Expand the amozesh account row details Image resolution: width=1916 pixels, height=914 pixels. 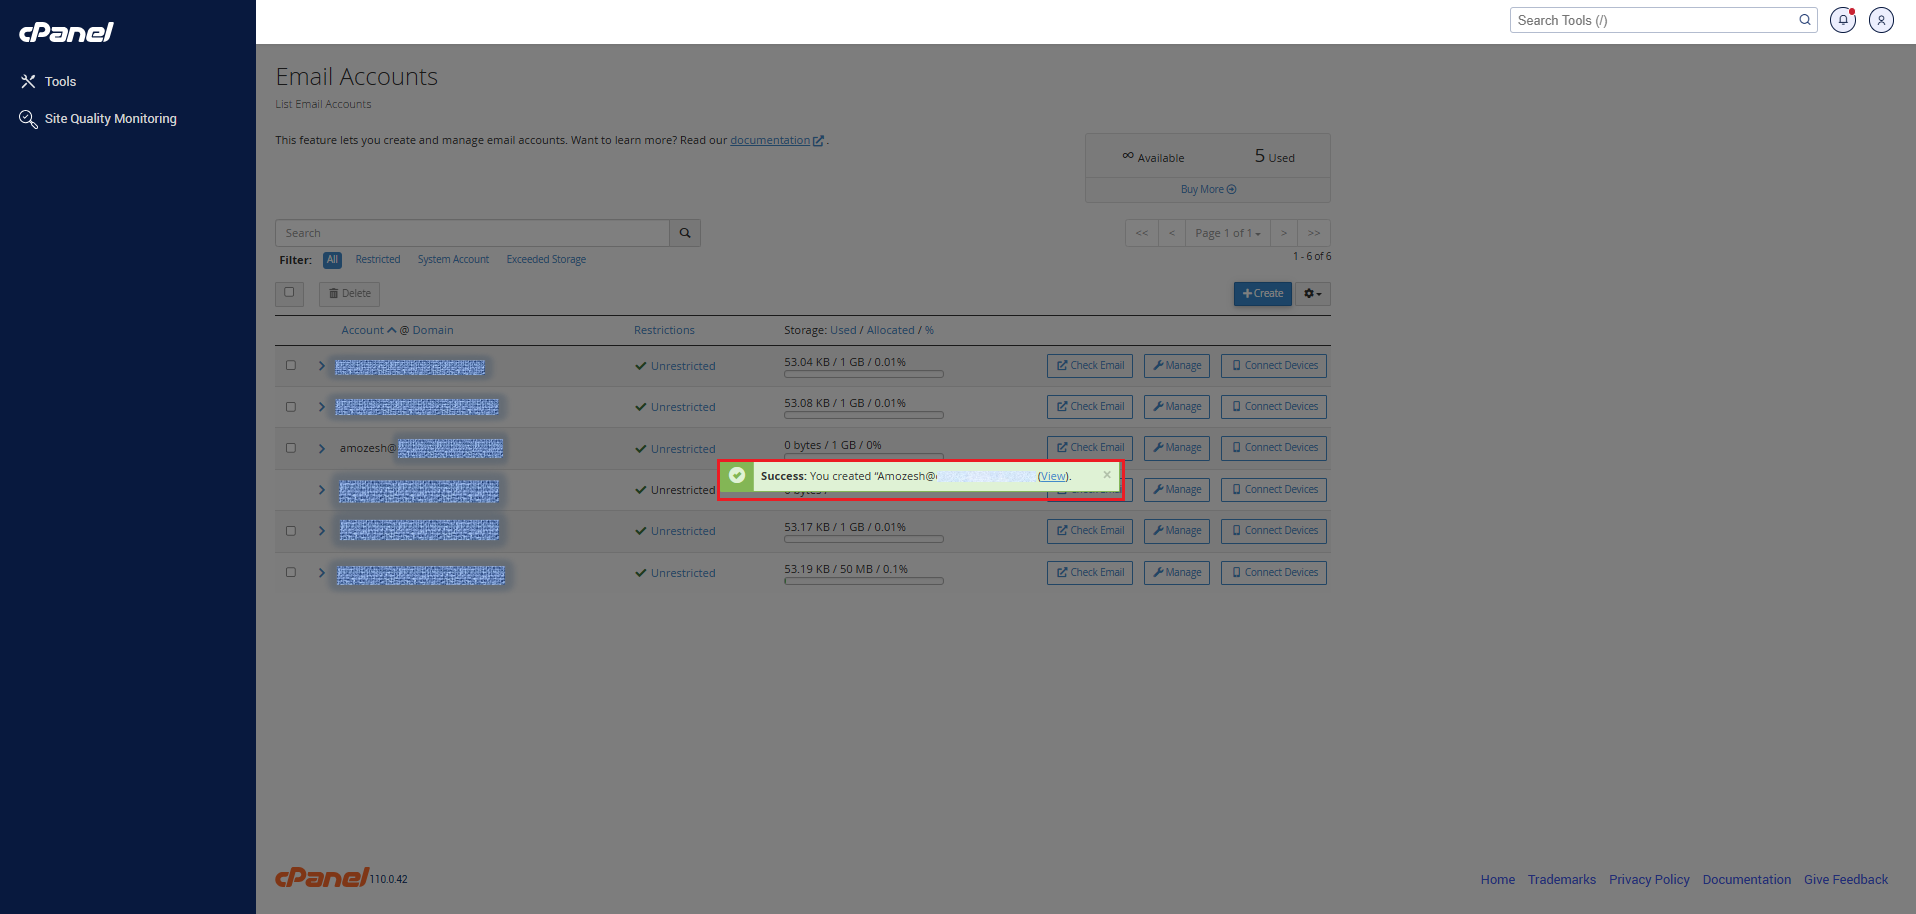click(x=321, y=449)
